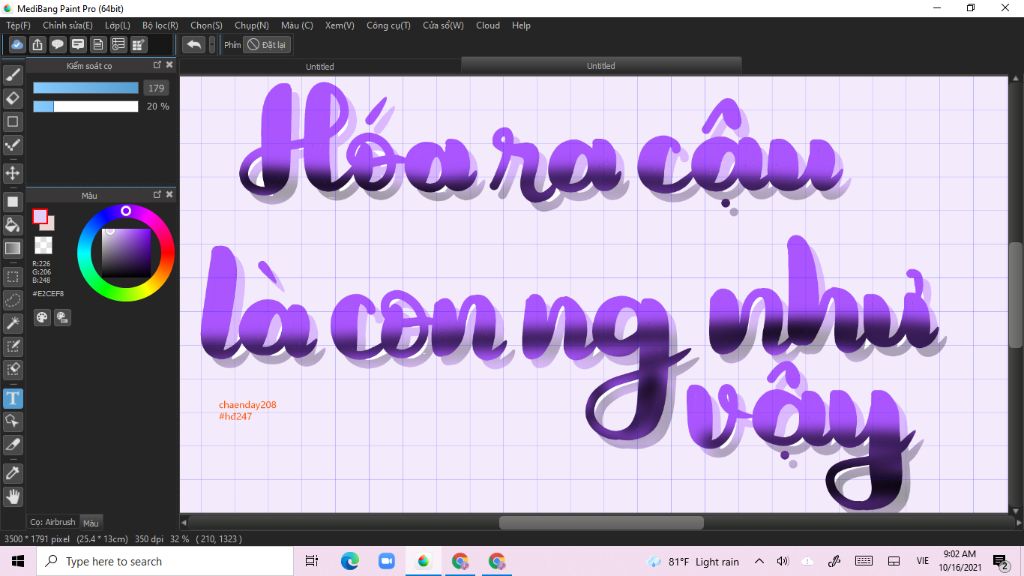Viewport: 1024px width, 576px height.
Task: Select the background color swatch
Action: pyautogui.click(x=50, y=226)
